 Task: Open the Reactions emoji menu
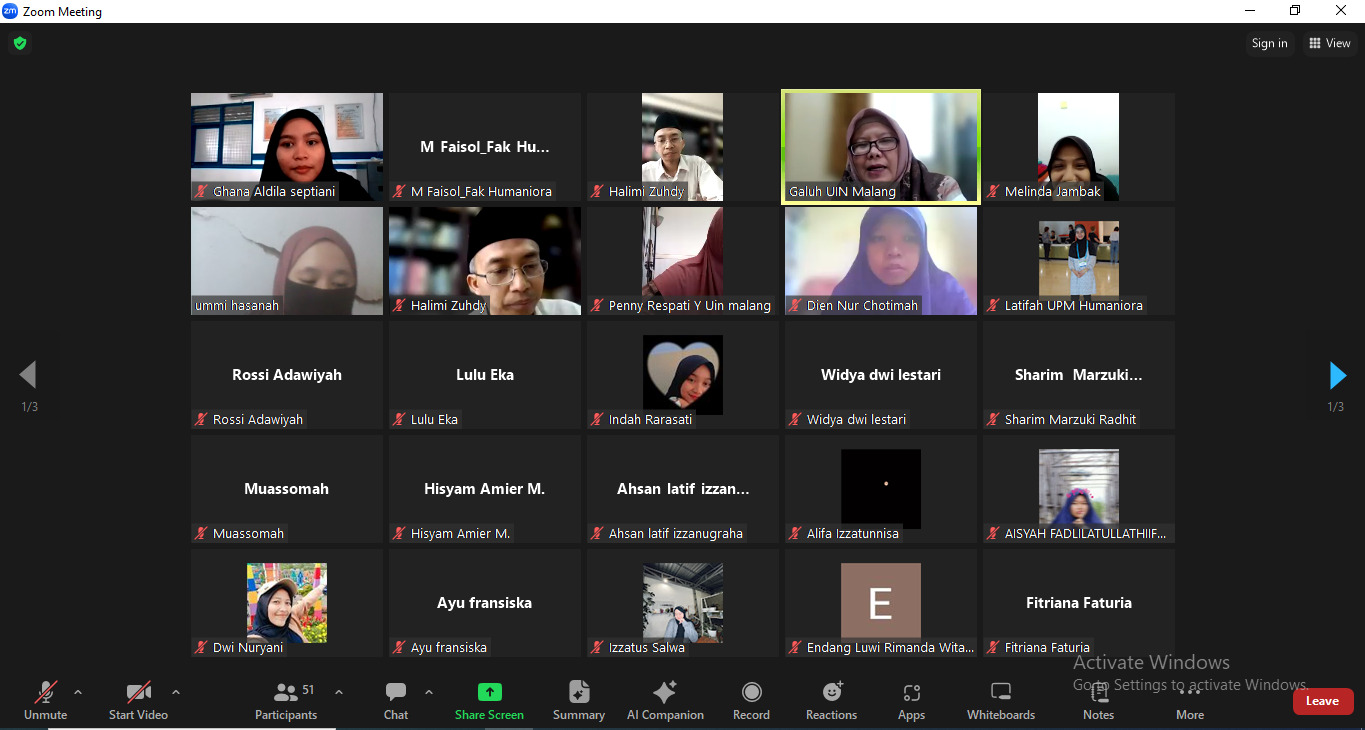[x=832, y=693]
